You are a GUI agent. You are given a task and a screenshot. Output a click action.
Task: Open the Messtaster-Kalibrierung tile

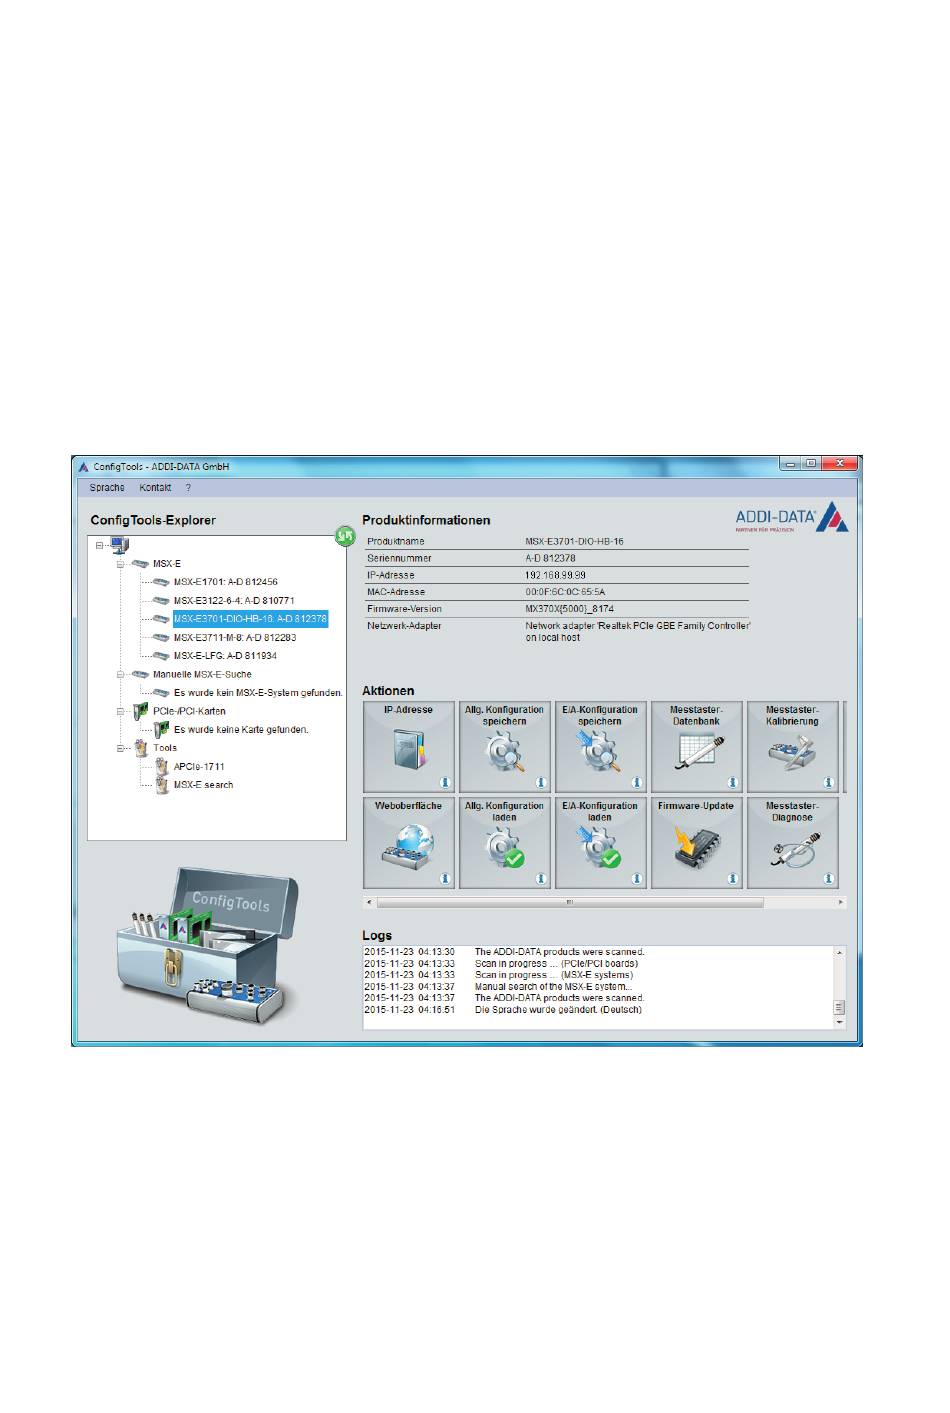792,747
